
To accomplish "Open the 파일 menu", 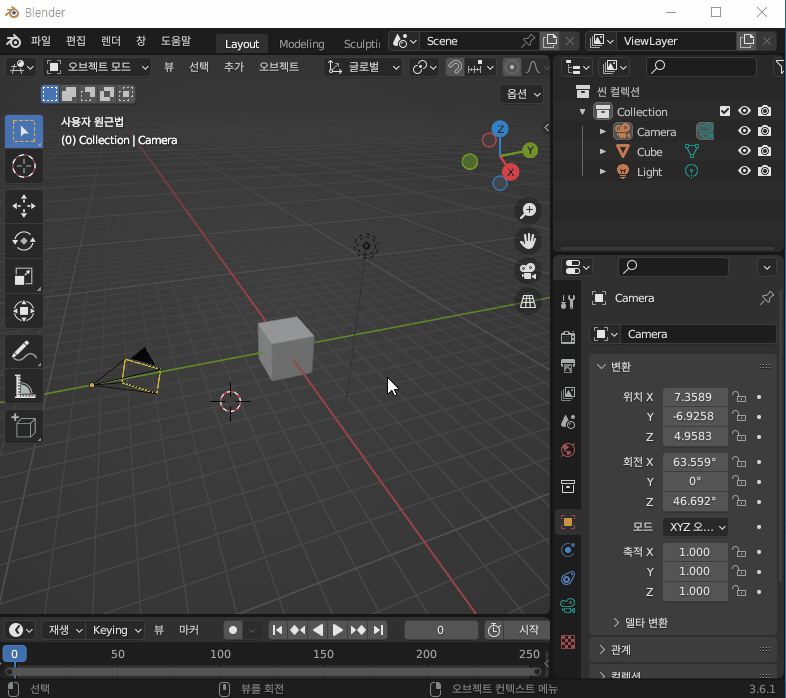I will tap(41, 41).
